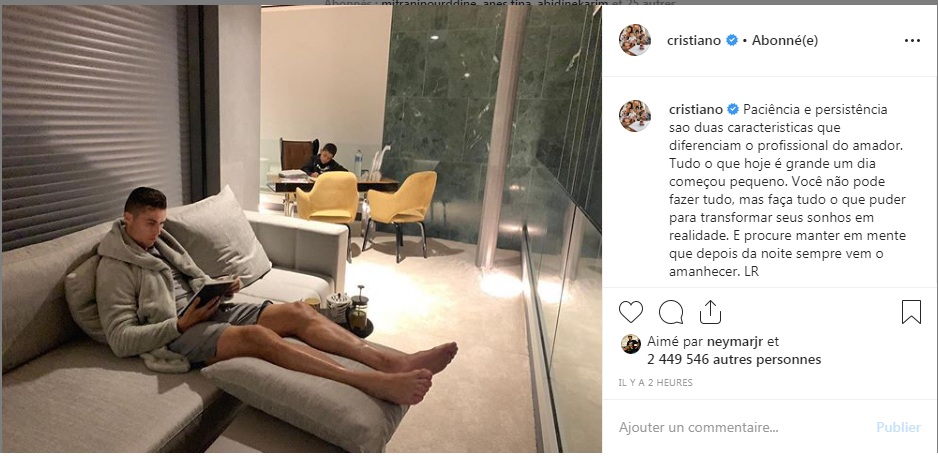Like the post with the heart icon
This screenshot has height=460, width=938.
[631, 312]
